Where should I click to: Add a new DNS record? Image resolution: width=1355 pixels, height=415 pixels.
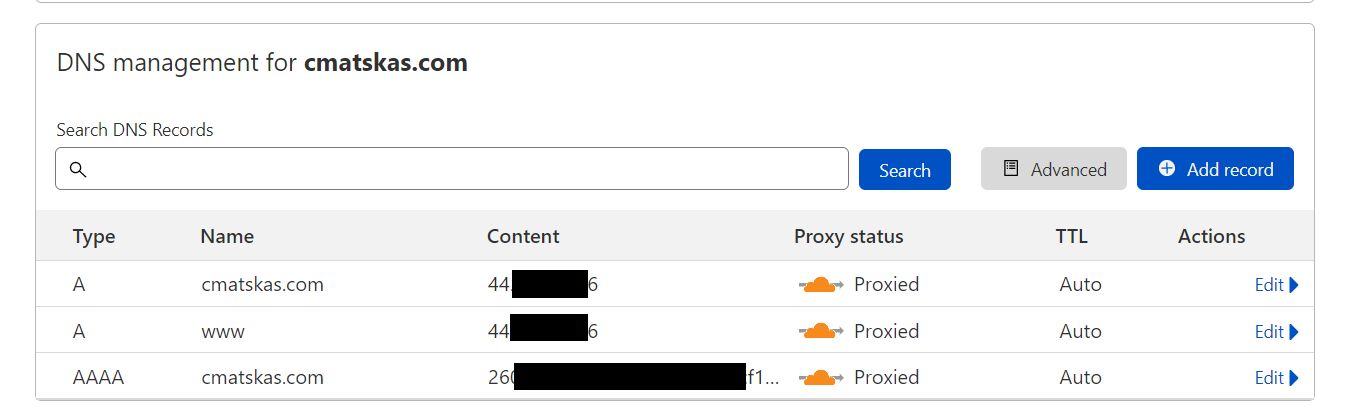coord(1215,169)
